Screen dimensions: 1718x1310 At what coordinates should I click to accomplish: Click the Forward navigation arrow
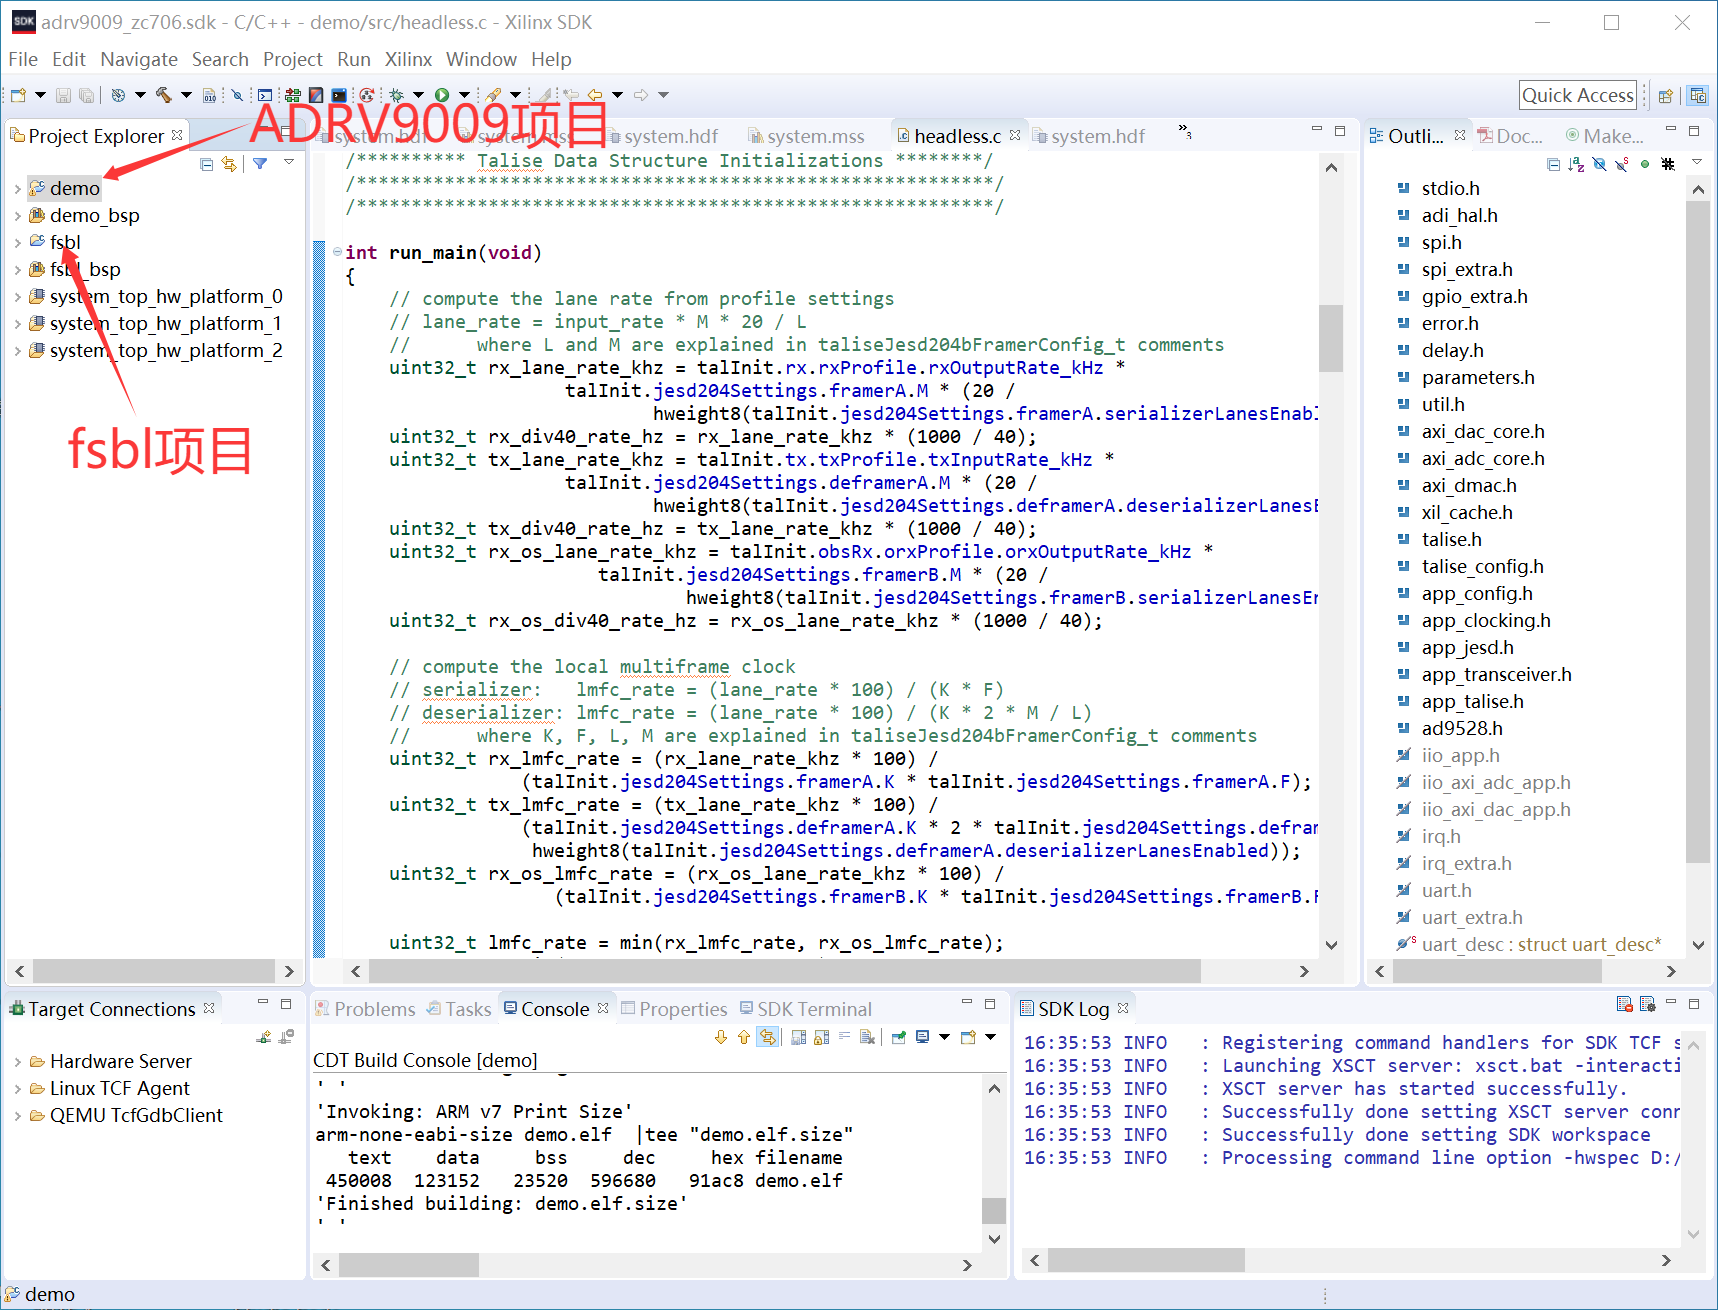tap(641, 95)
